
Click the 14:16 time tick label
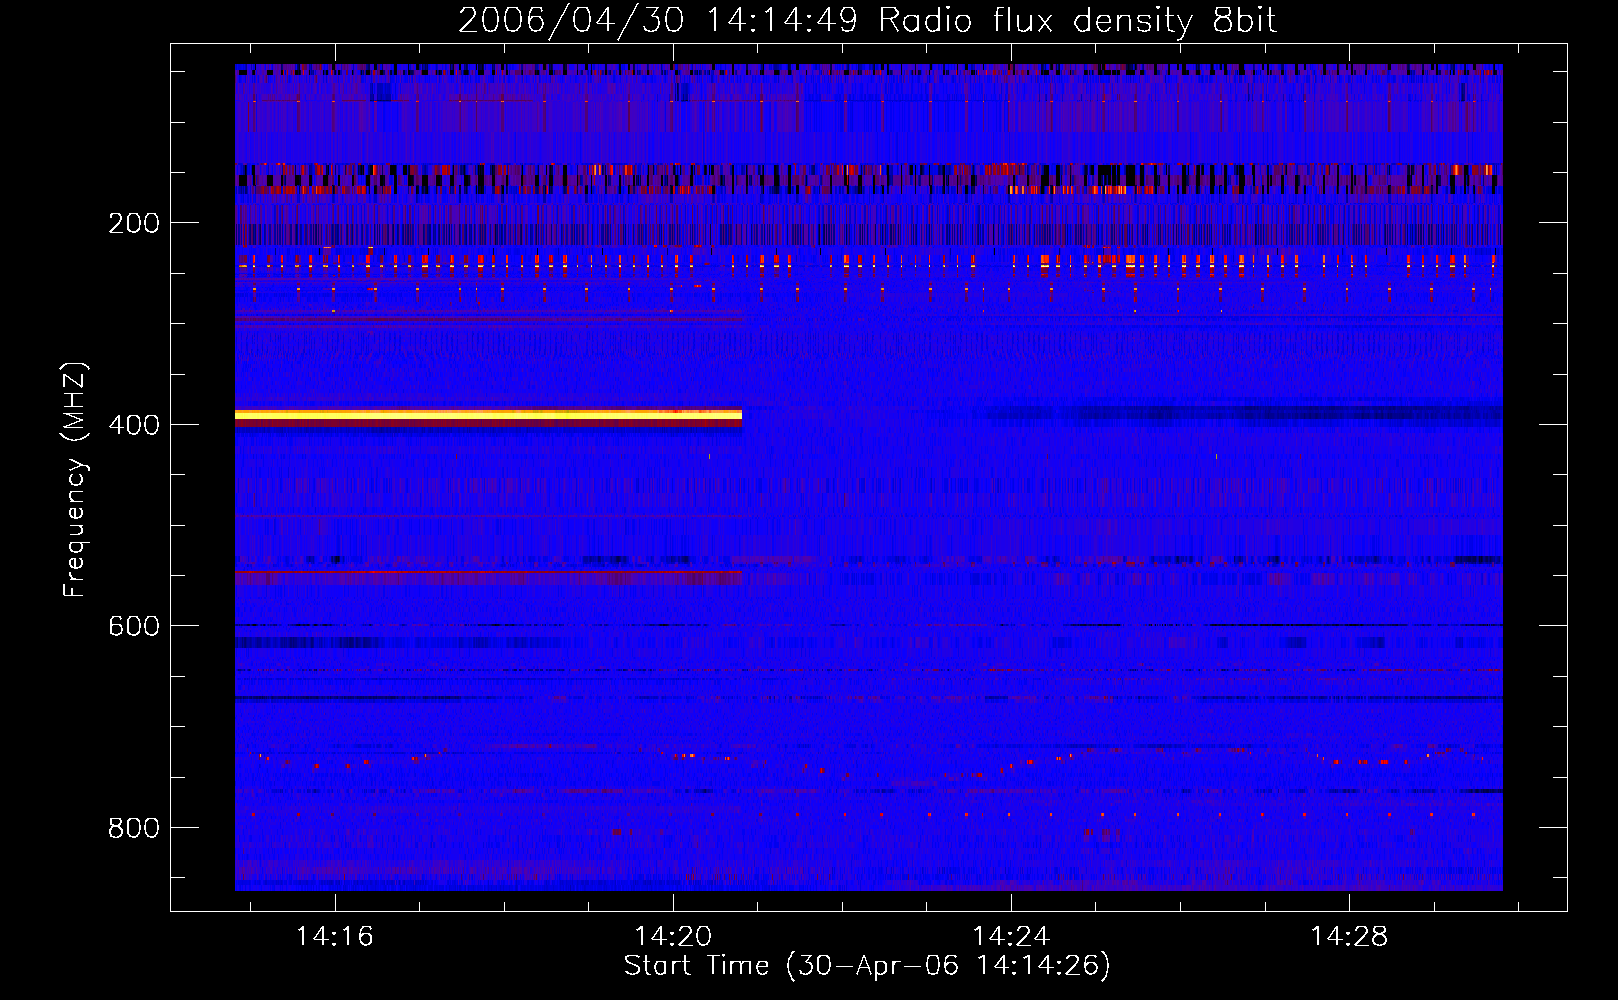tap(335, 936)
